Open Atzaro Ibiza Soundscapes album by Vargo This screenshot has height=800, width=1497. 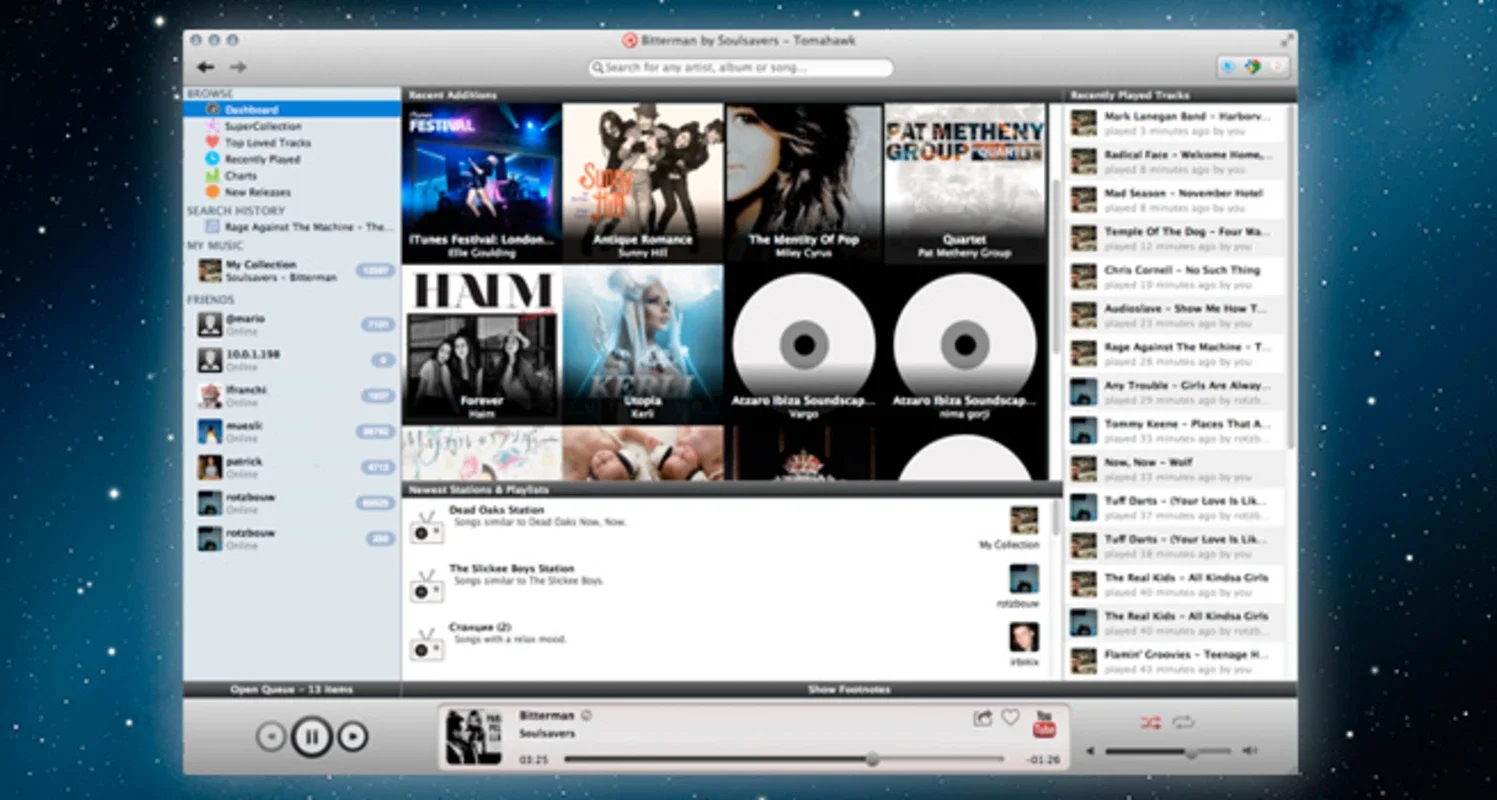coord(804,344)
